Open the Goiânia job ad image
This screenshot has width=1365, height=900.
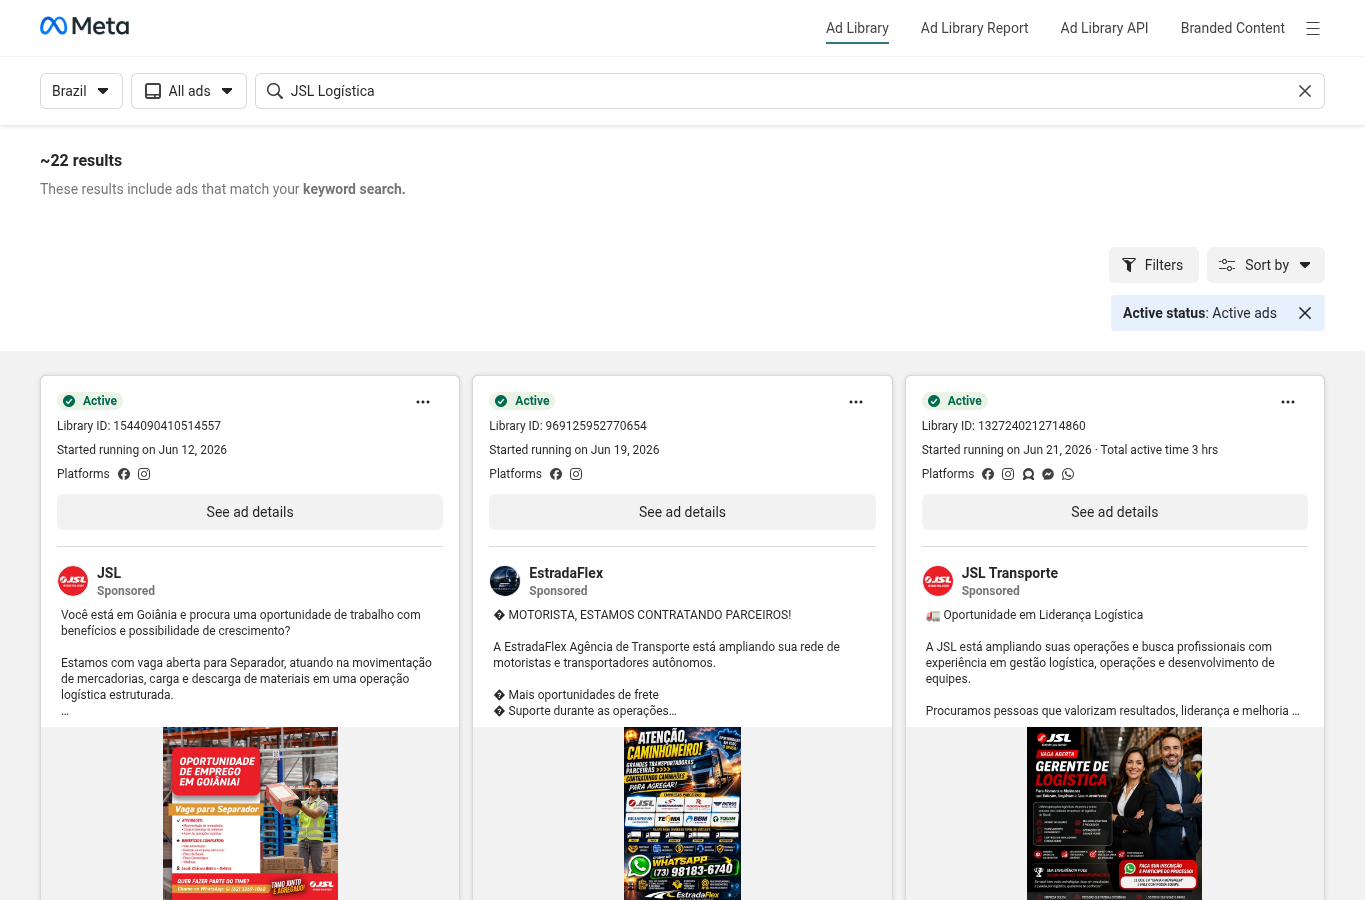(250, 813)
